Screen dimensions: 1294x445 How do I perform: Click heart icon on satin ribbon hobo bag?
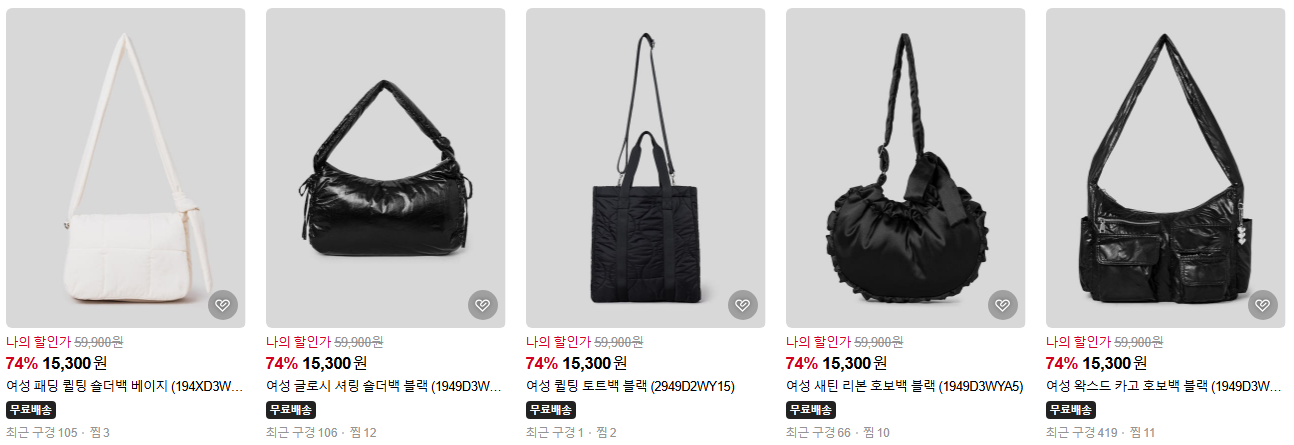point(1003,305)
